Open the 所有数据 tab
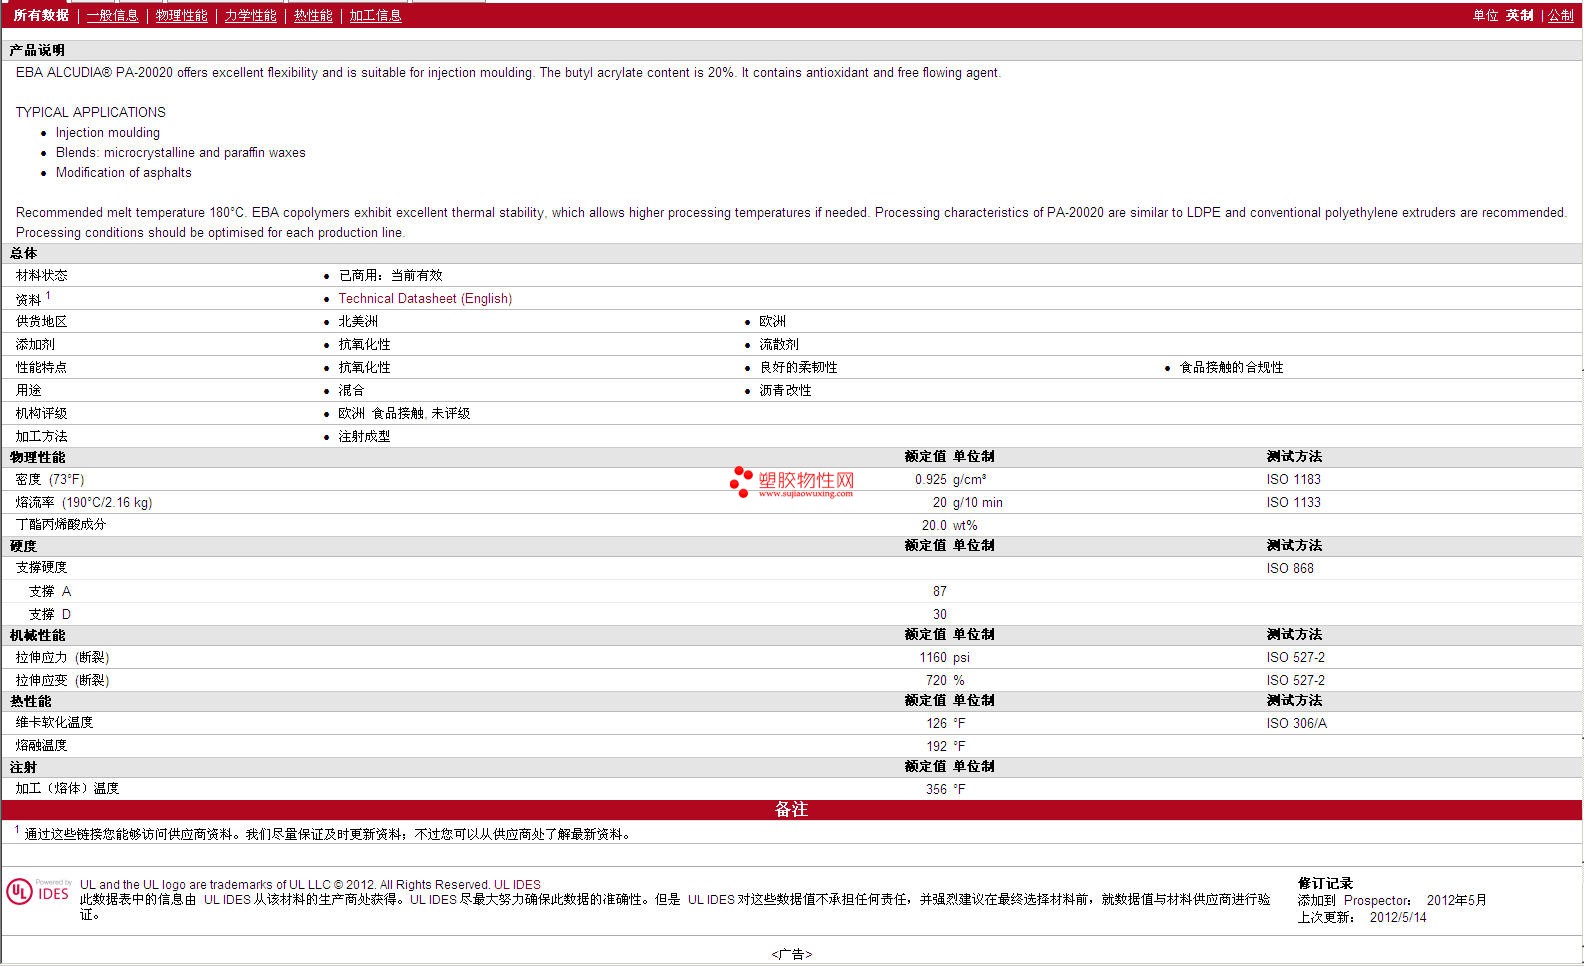1584x966 pixels. click(x=41, y=15)
